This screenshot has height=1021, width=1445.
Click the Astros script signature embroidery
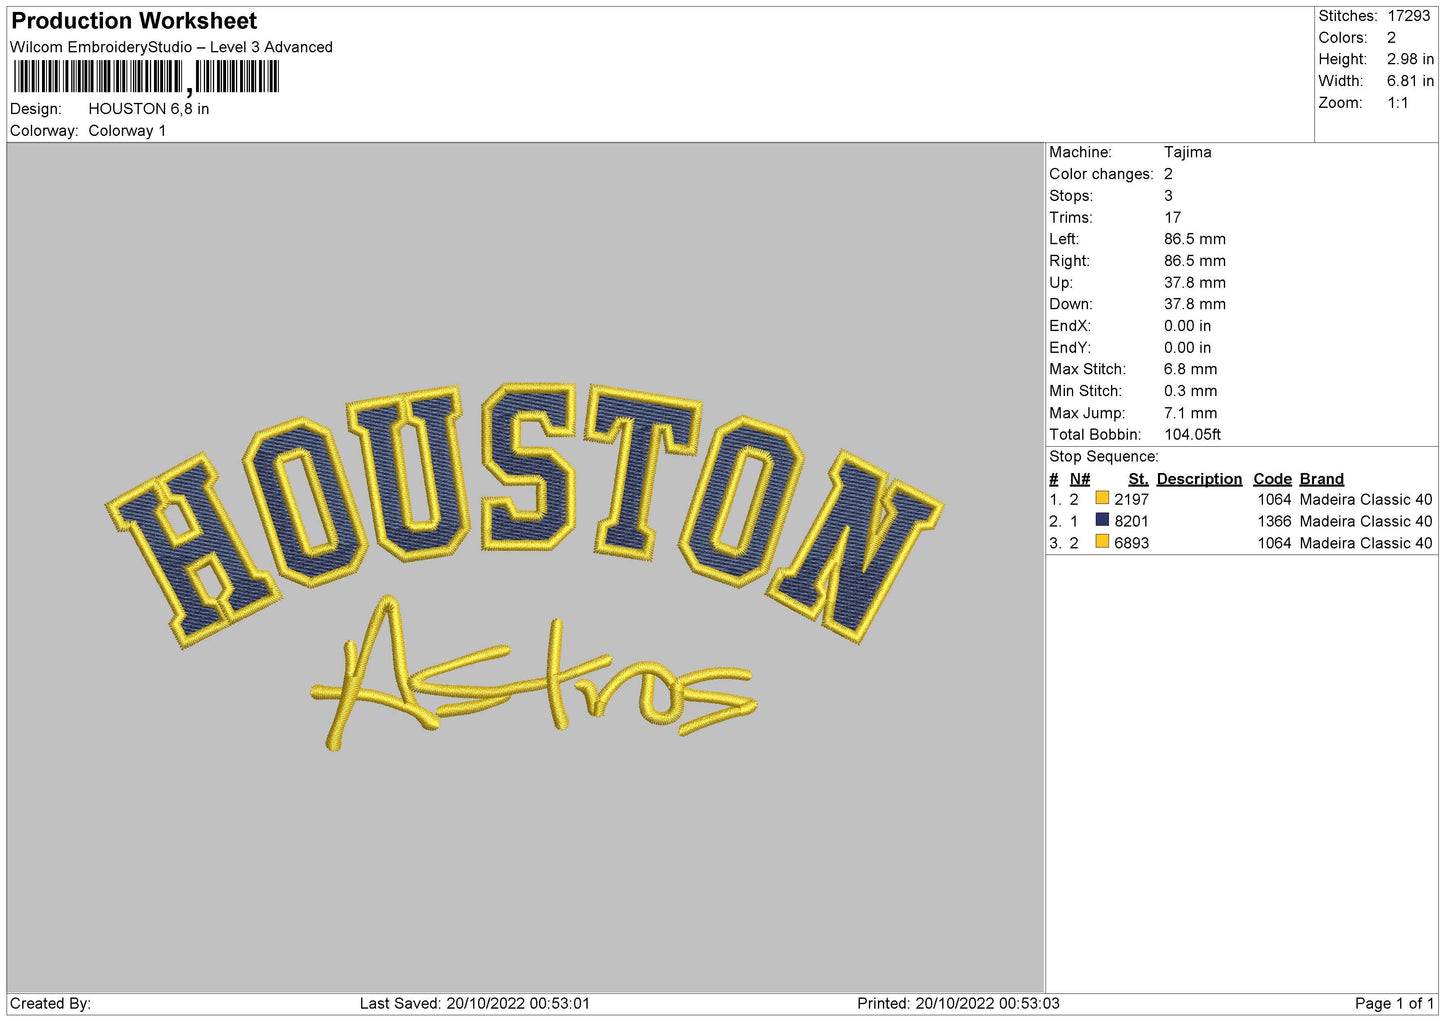click(533, 673)
